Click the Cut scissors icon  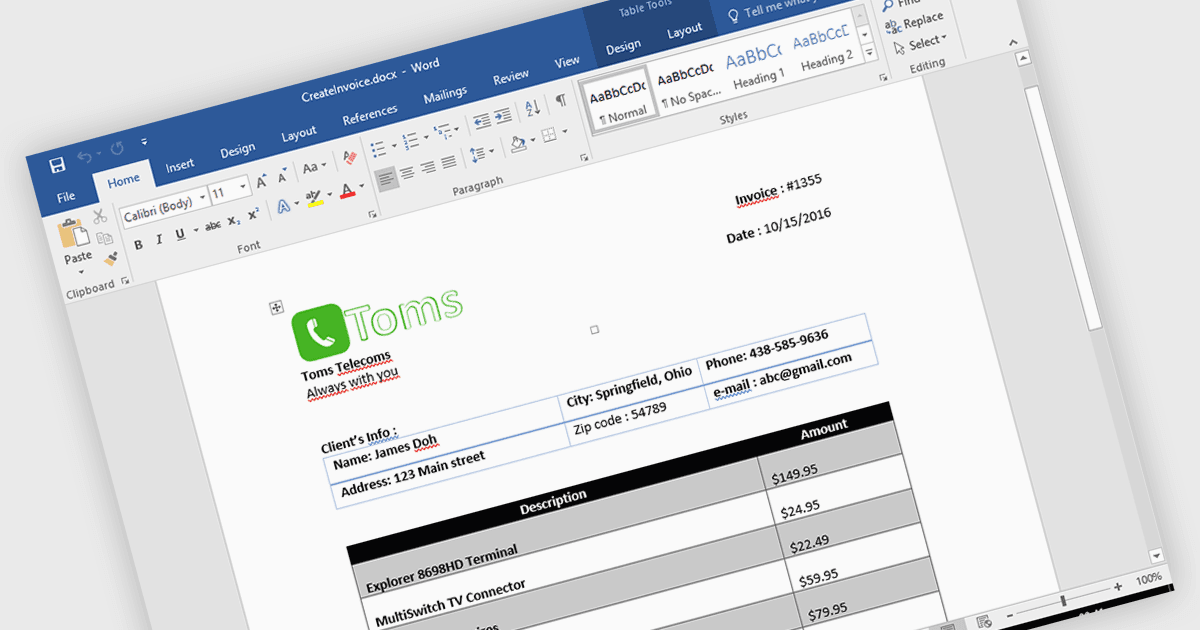point(99,216)
